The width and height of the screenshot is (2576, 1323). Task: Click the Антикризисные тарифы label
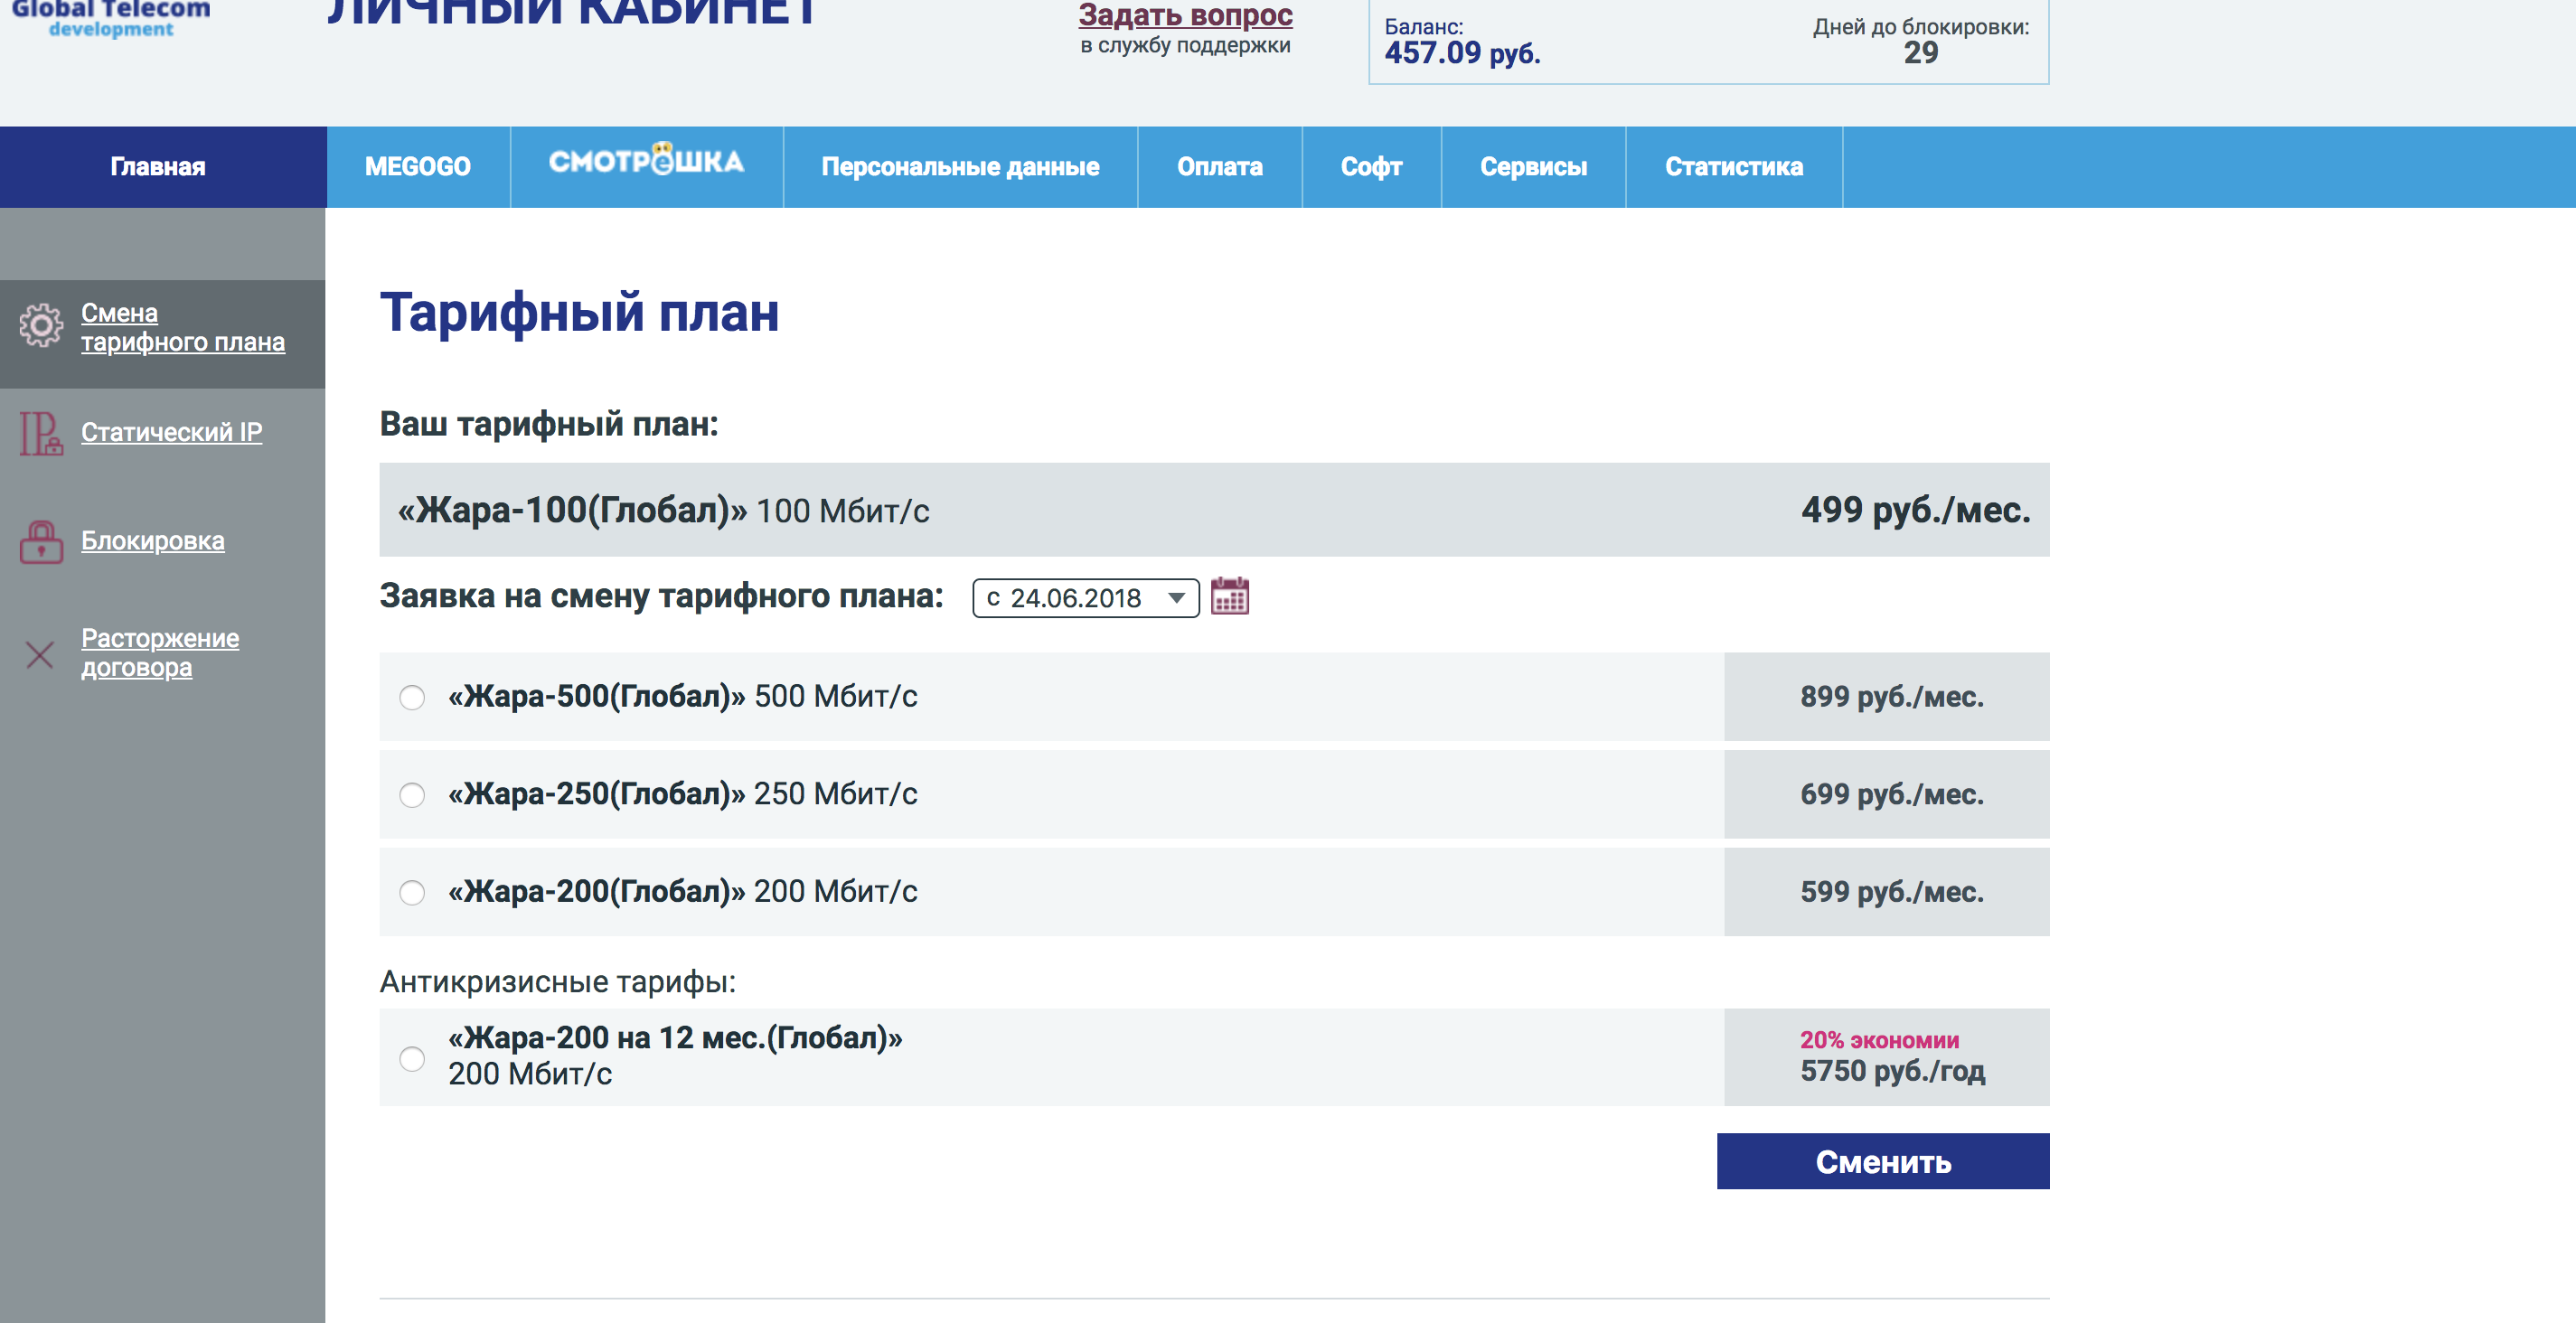[x=558, y=982]
